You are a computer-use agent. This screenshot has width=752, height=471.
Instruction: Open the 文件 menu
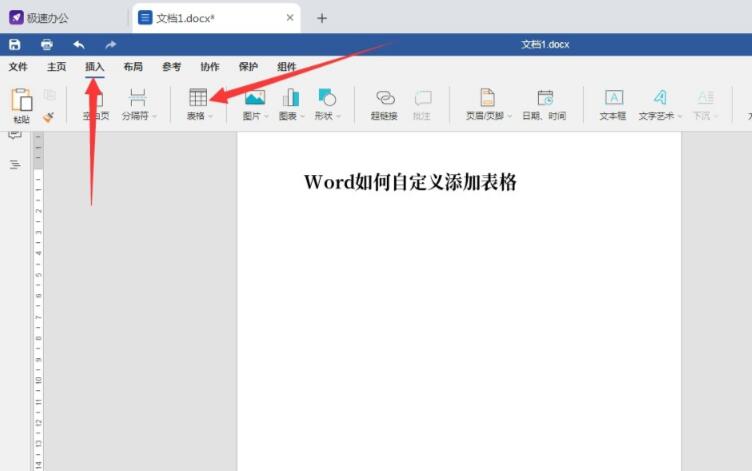[x=18, y=67]
